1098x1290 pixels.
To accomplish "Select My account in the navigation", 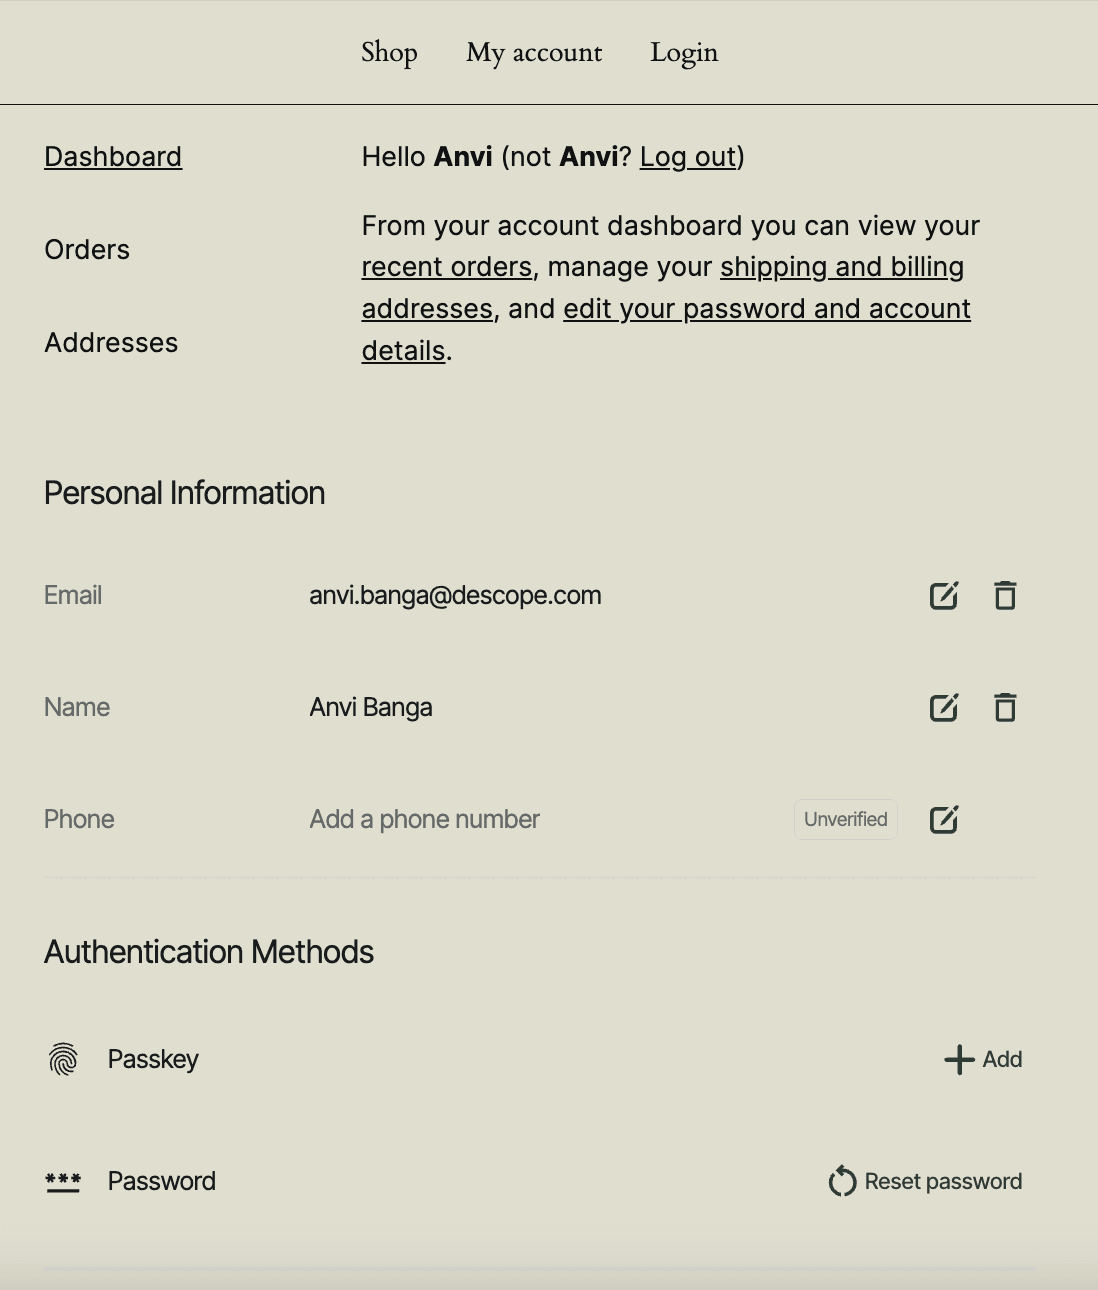I will point(534,52).
